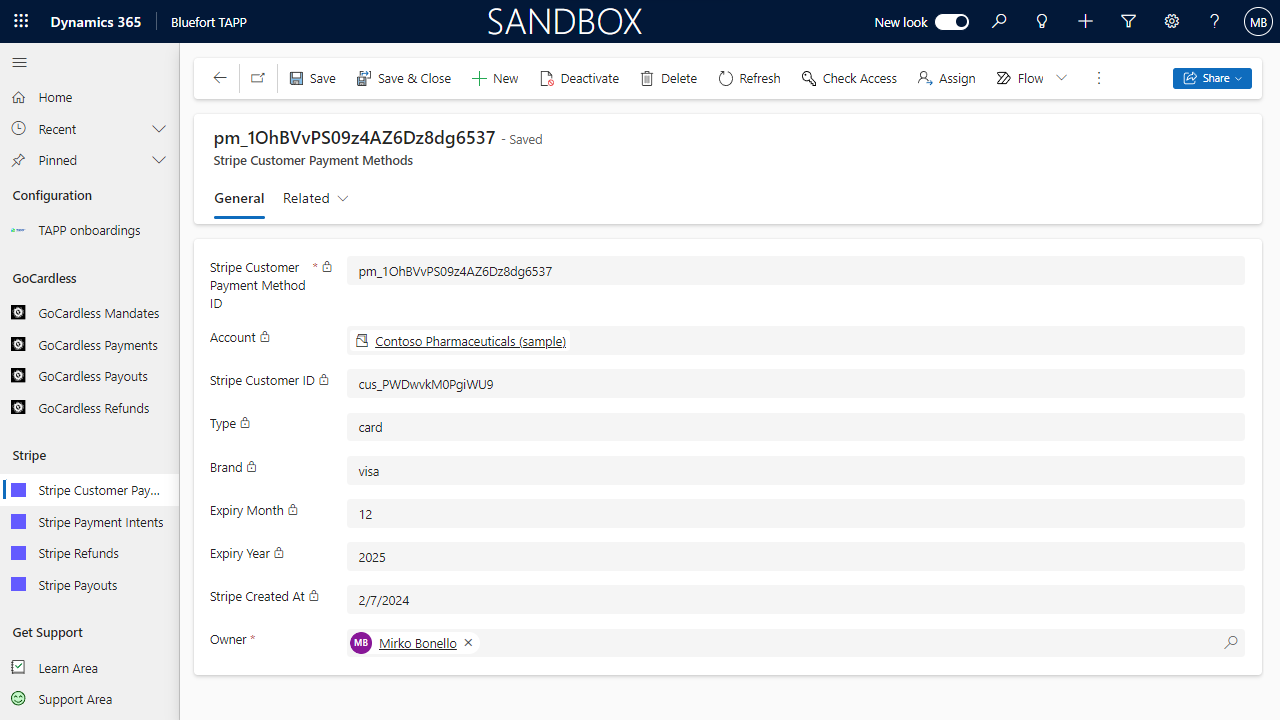
Task: Open the Related tab dropdown
Action: click(x=316, y=199)
